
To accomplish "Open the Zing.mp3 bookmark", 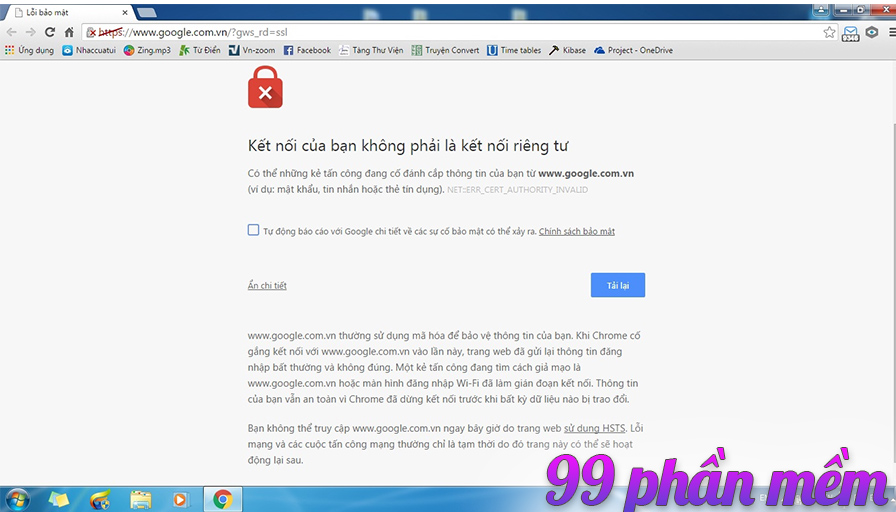I will pyautogui.click(x=148, y=50).
